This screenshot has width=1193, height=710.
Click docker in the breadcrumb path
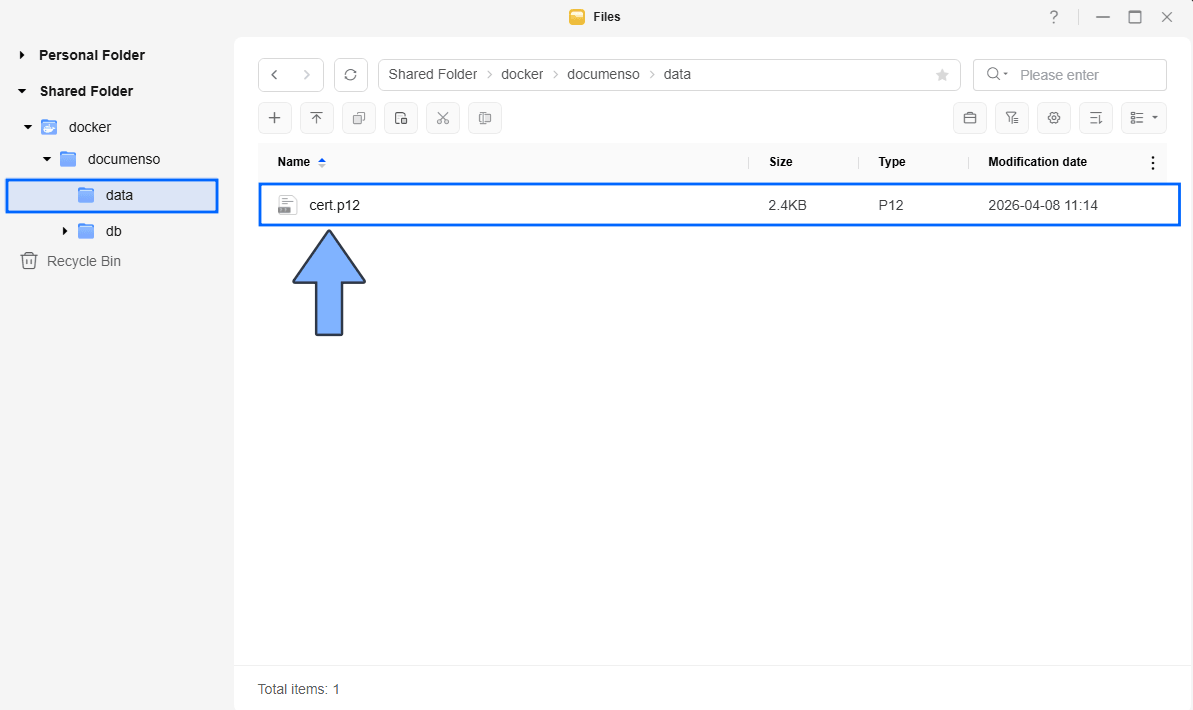(x=522, y=75)
